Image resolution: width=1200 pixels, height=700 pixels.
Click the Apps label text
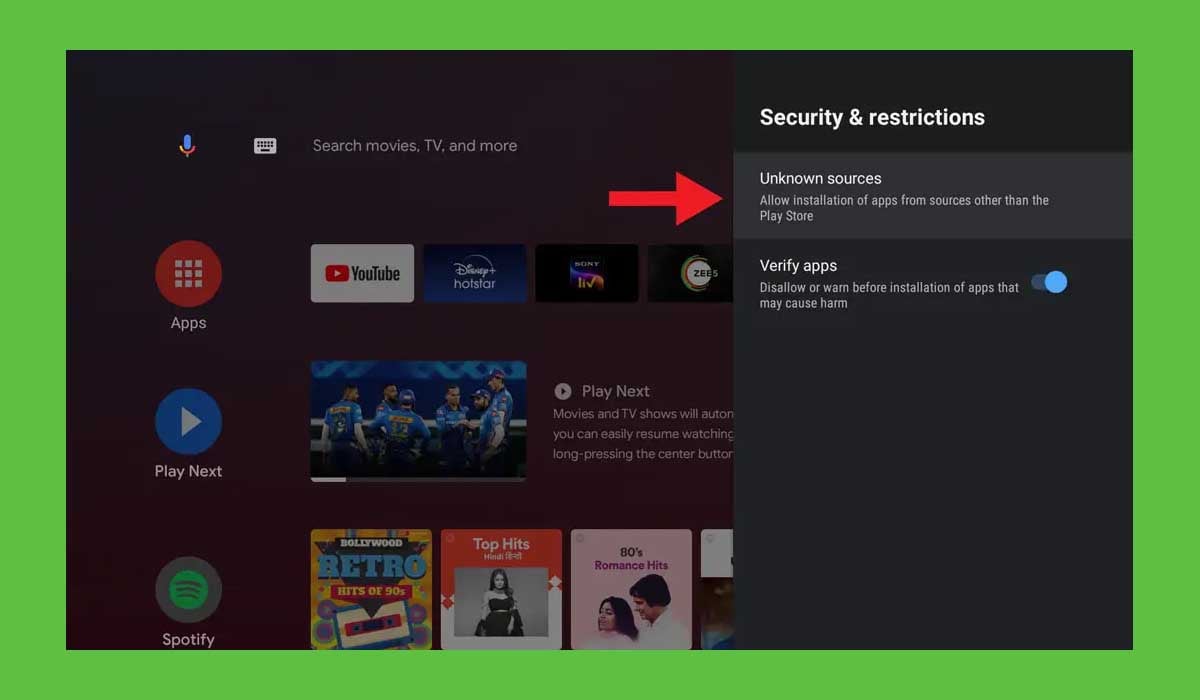coord(188,323)
